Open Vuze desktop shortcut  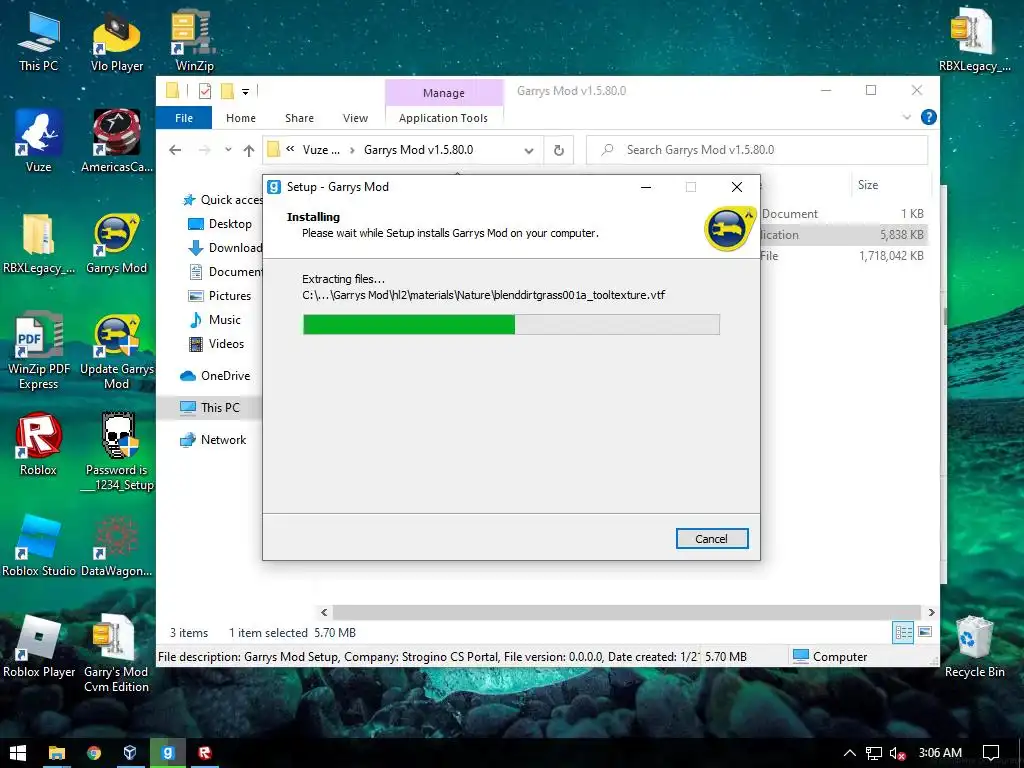pyautogui.click(x=38, y=142)
